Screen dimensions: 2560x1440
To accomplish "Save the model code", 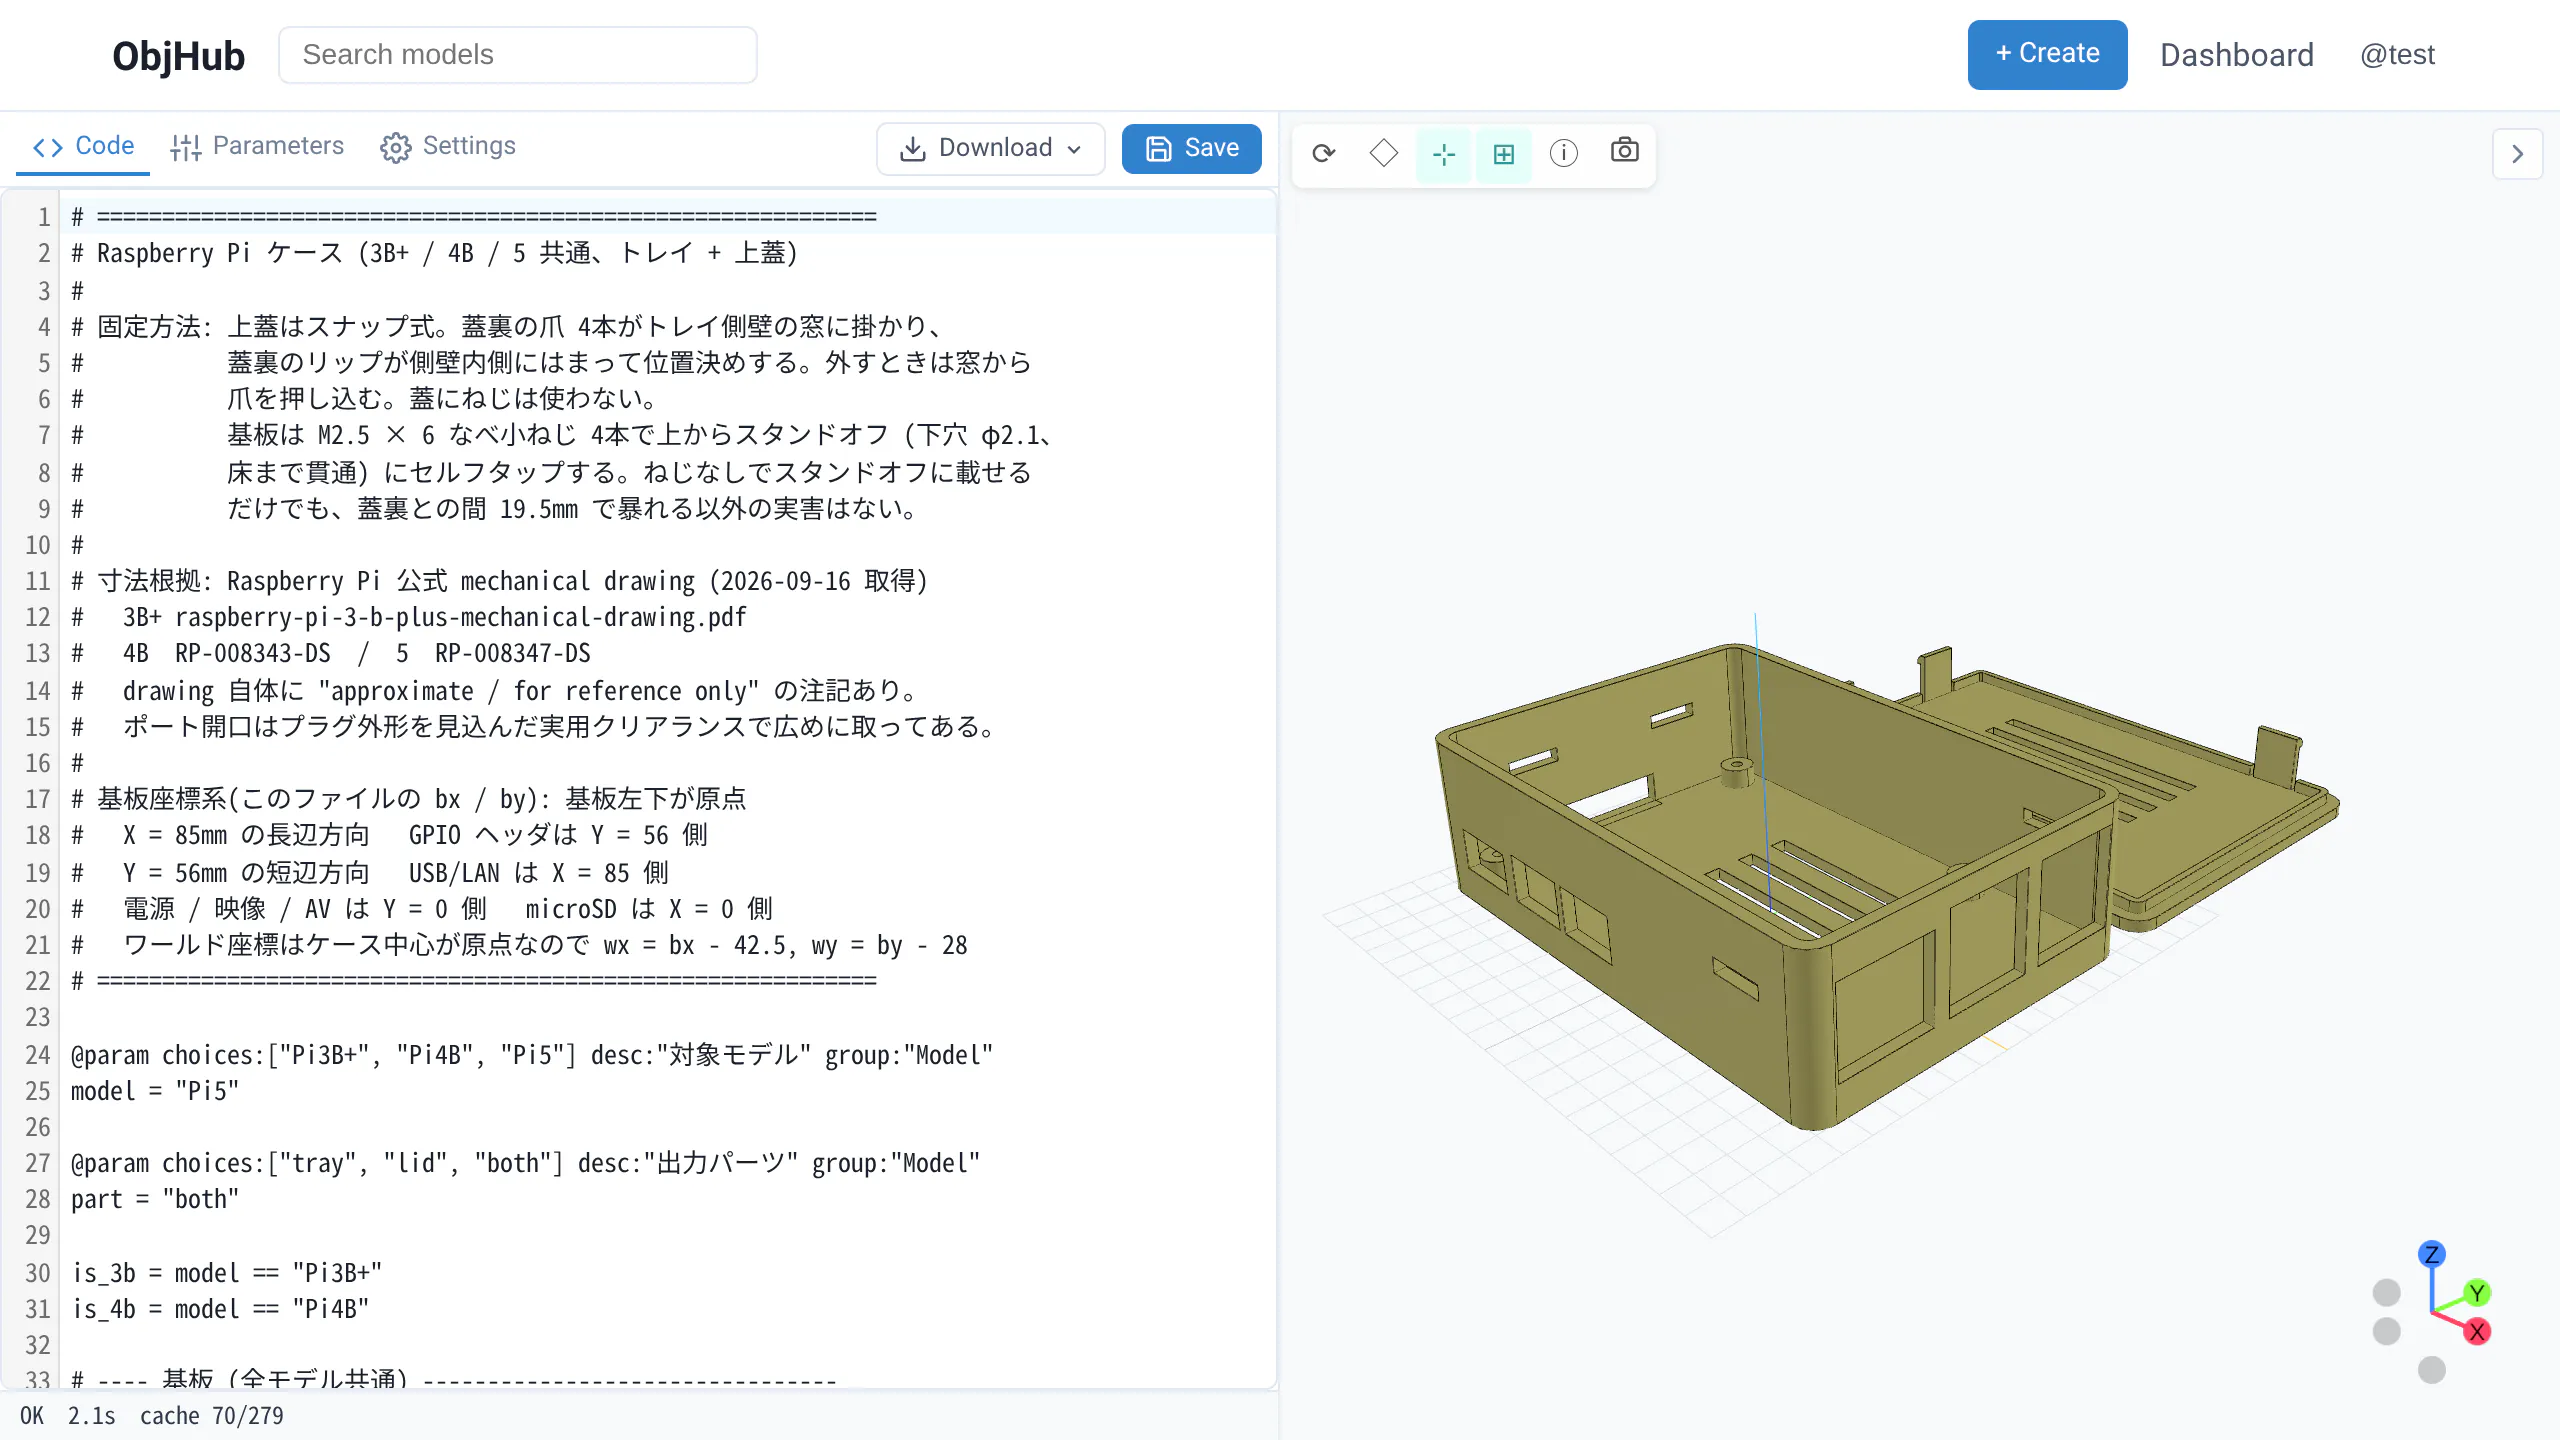I will click(x=1191, y=148).
